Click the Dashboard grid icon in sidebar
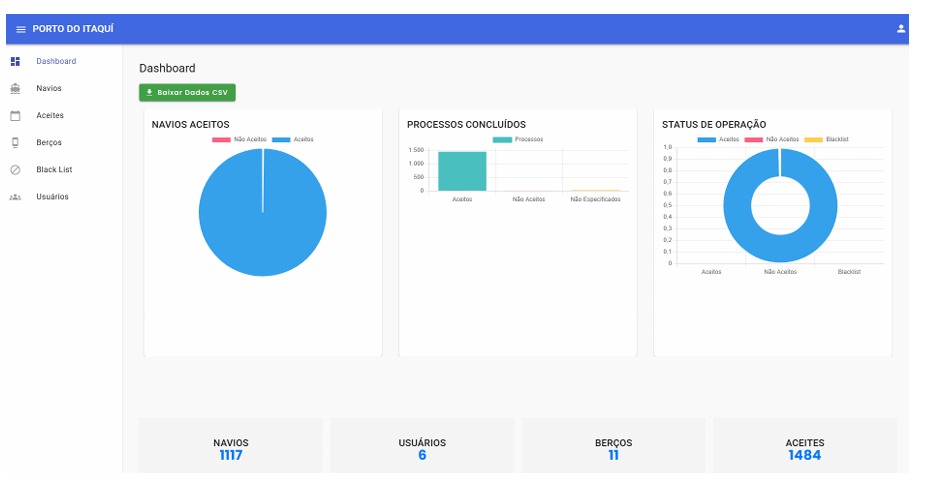This screenshot has width=932, height=490. coord(15,62)
